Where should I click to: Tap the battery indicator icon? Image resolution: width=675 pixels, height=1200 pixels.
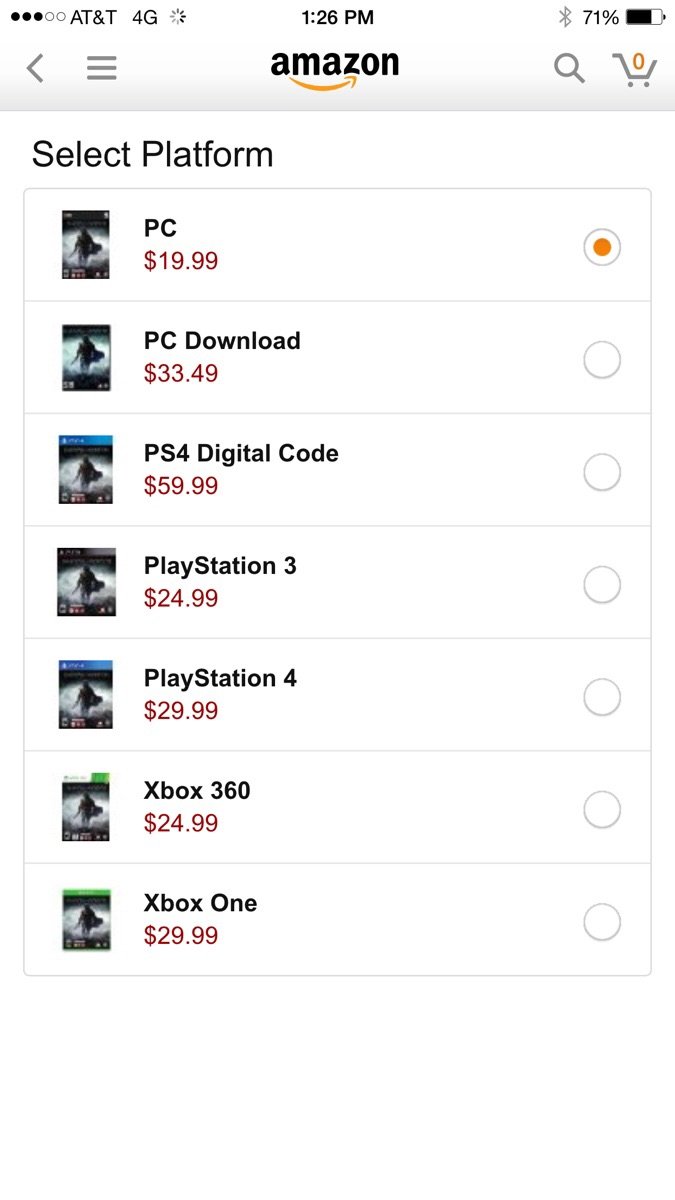pos(644,17)
